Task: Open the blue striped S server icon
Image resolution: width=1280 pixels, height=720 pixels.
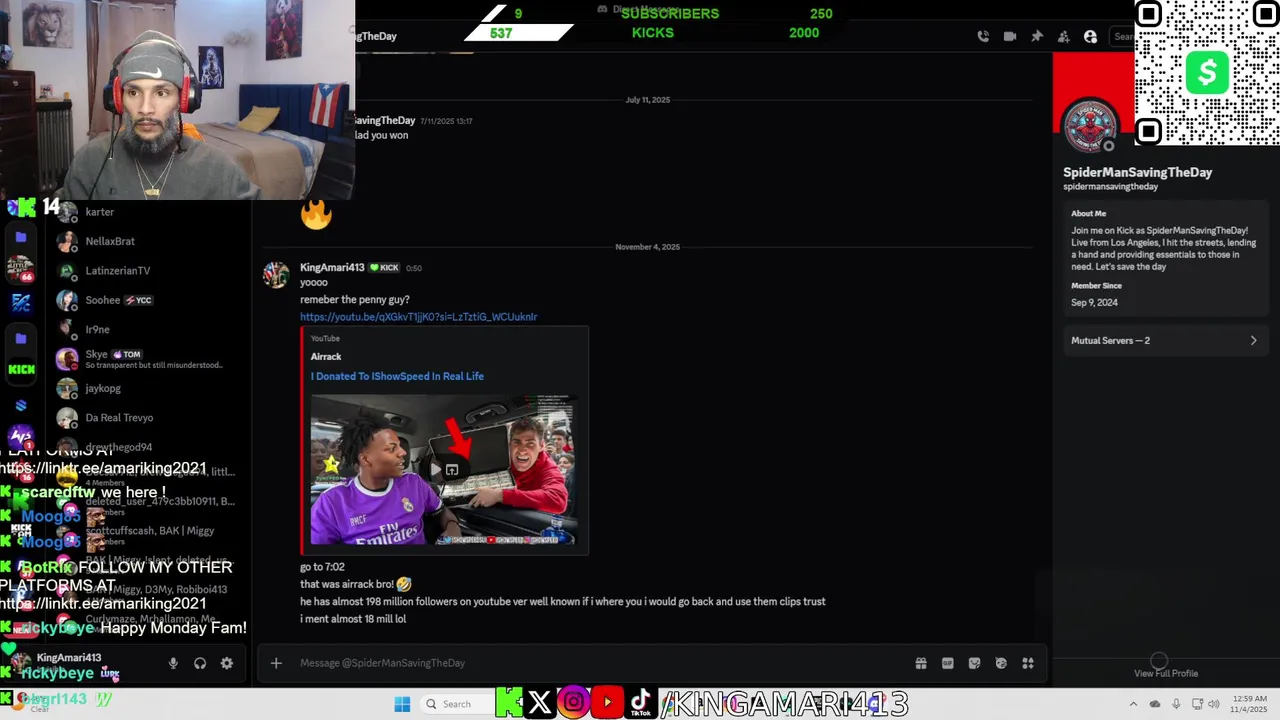Action: (21, 405)
